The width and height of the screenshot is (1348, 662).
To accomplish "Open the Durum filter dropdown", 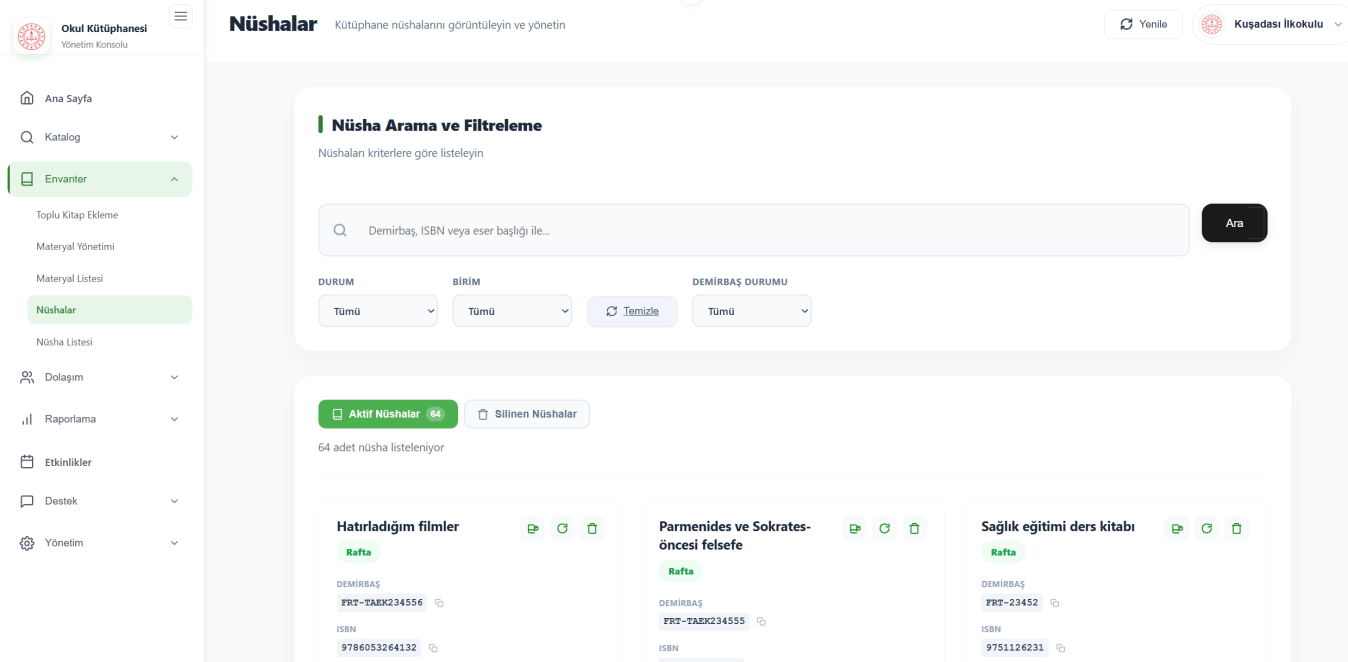I will (x=378, y=311).
